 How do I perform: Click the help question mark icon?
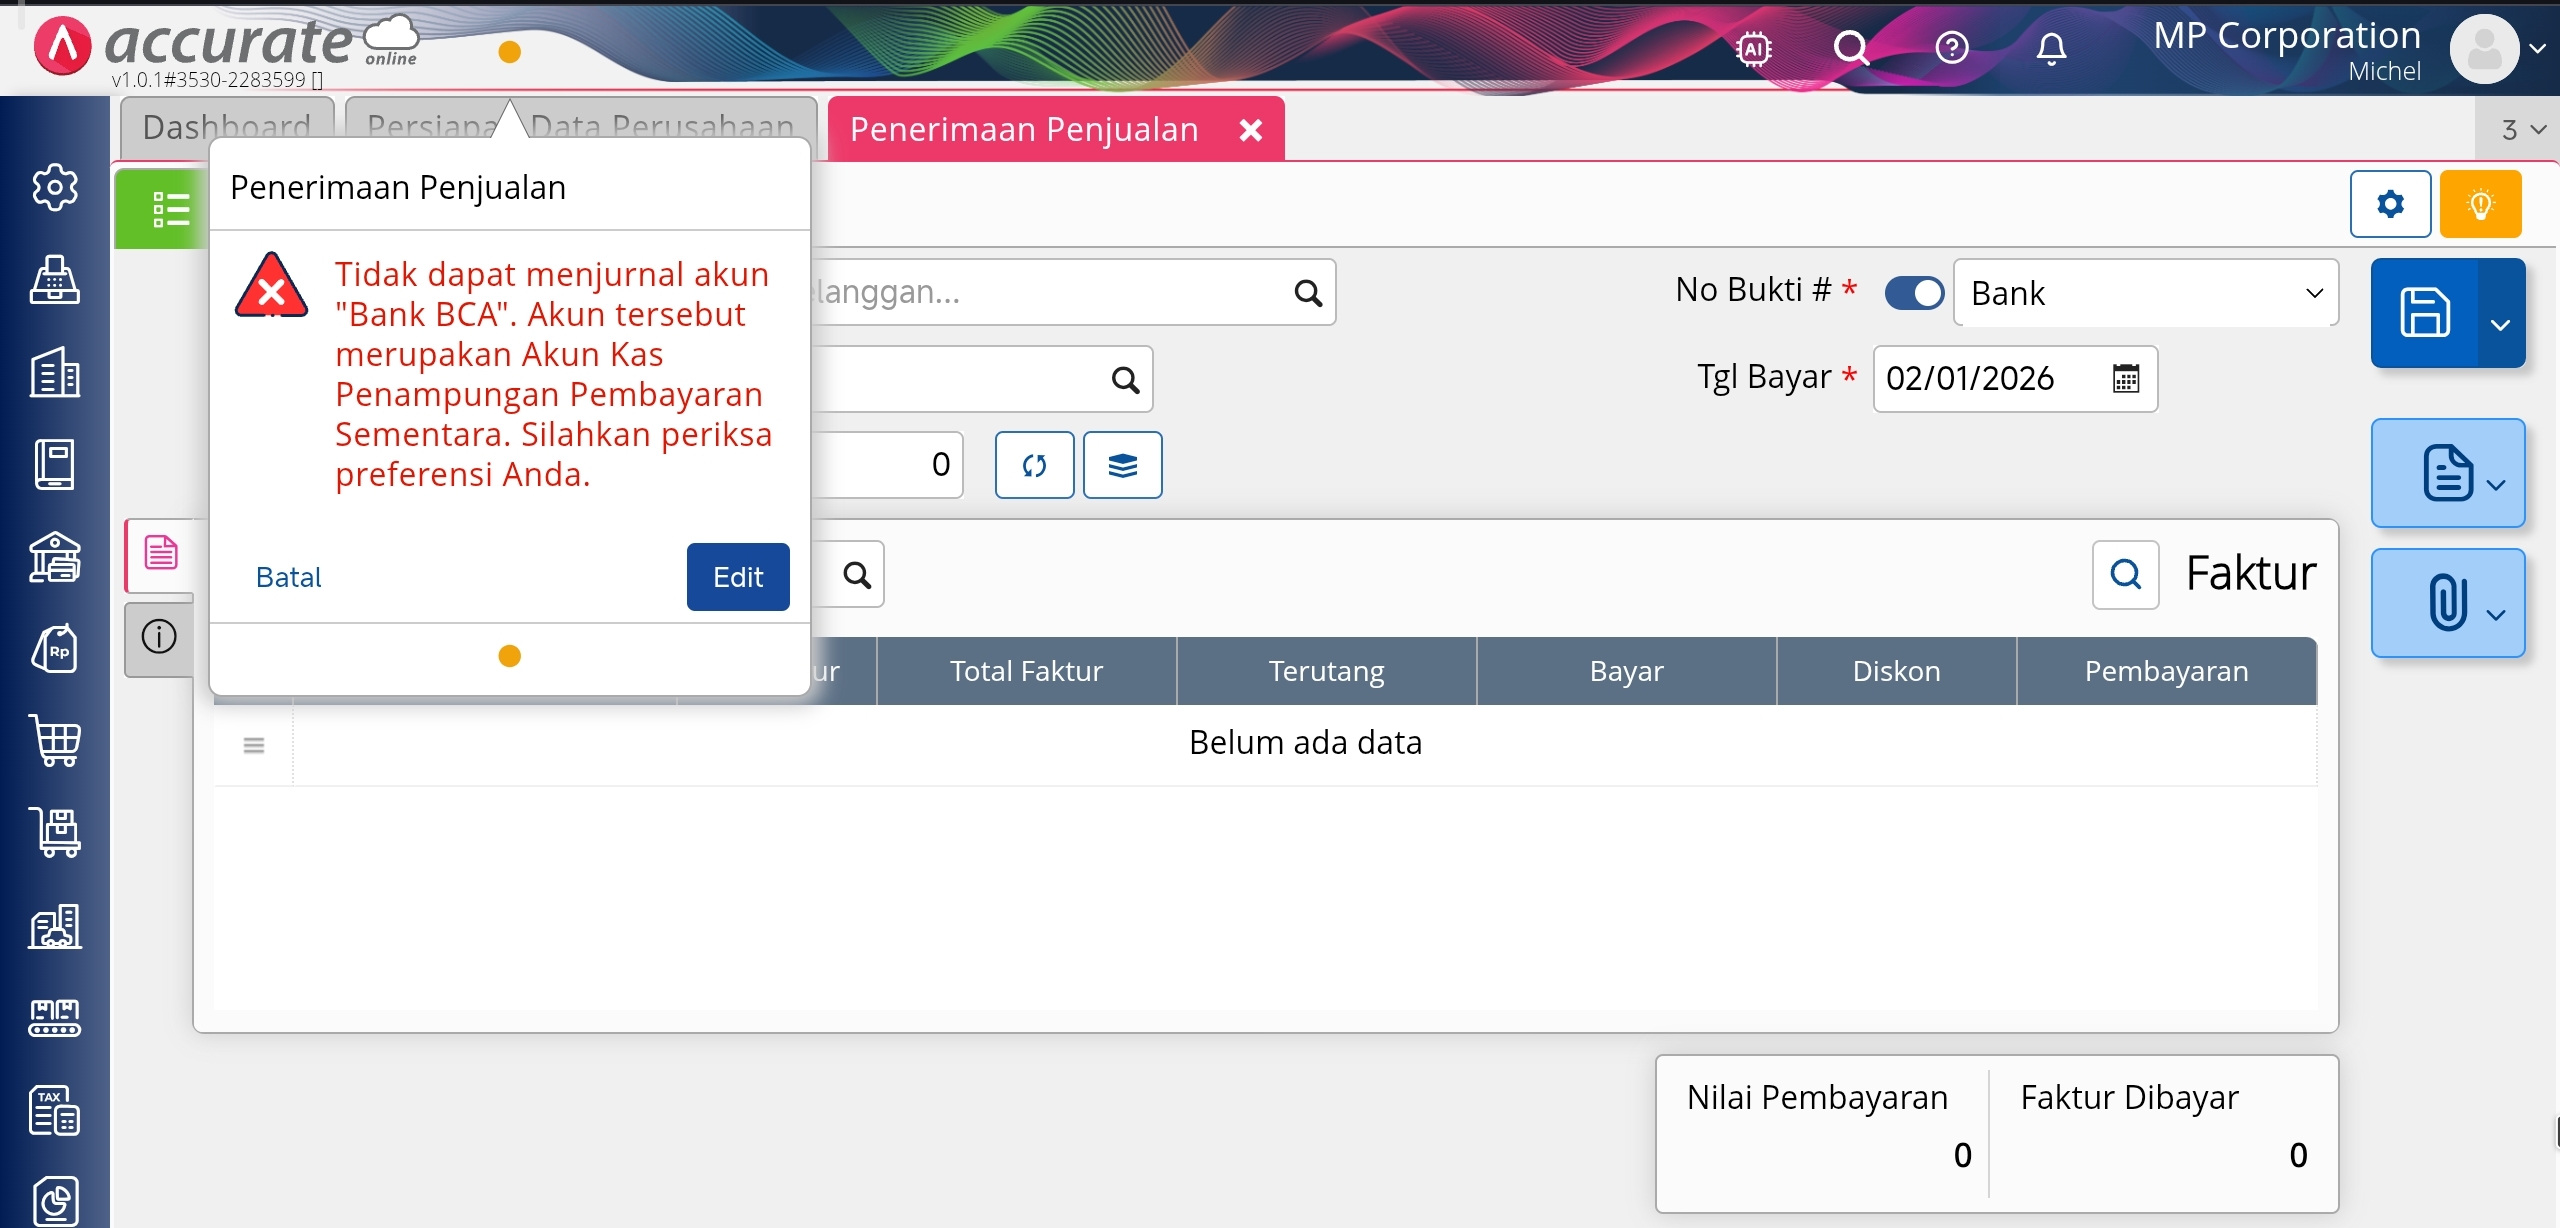pyautogui.click(x=1952, y=48)
